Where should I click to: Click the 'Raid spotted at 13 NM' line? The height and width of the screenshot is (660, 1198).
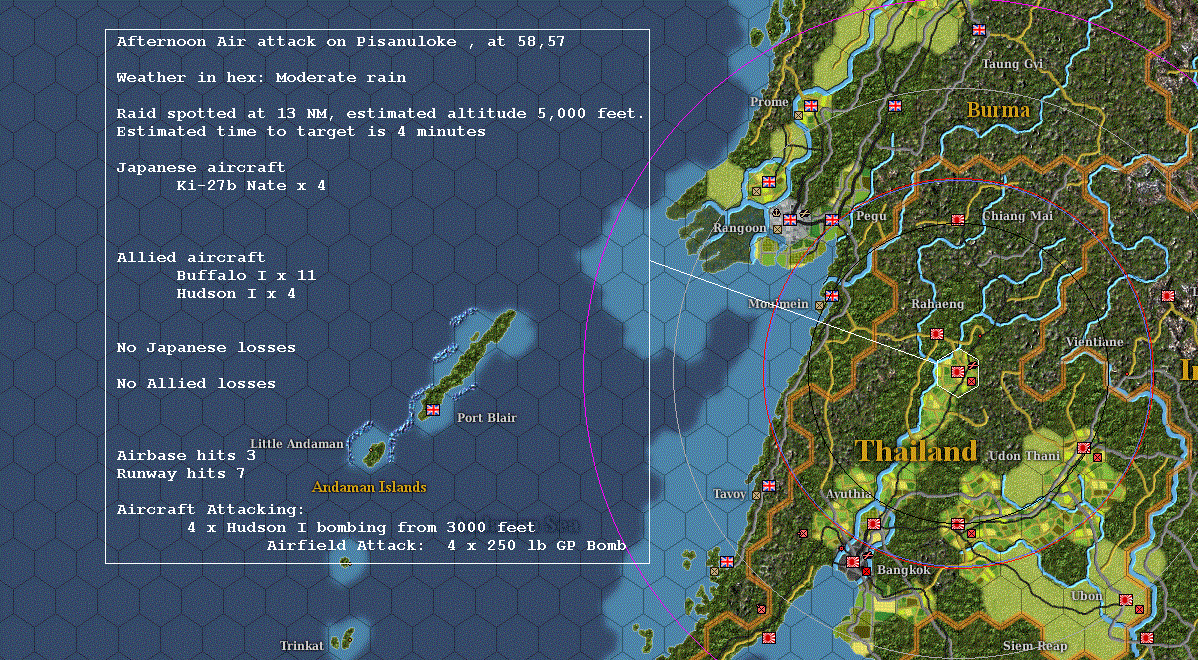click(x=380, y=113)
